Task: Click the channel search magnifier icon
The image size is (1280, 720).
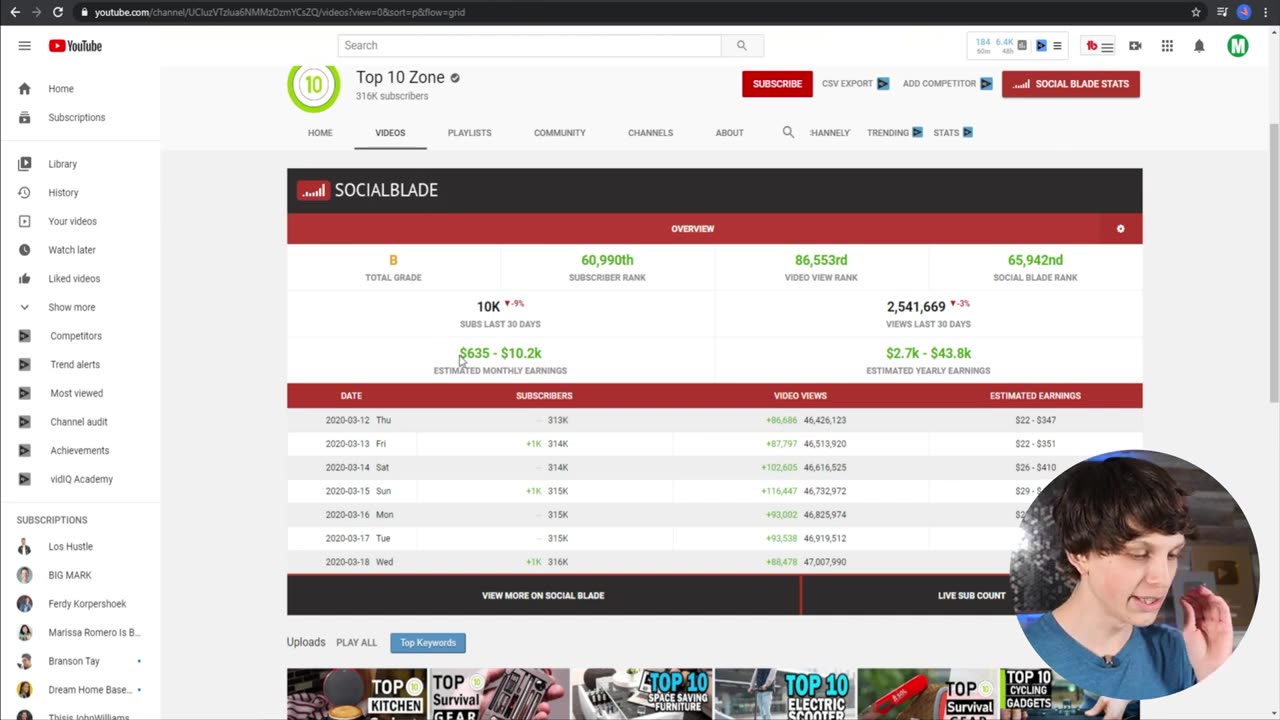Action: point(788,132)
